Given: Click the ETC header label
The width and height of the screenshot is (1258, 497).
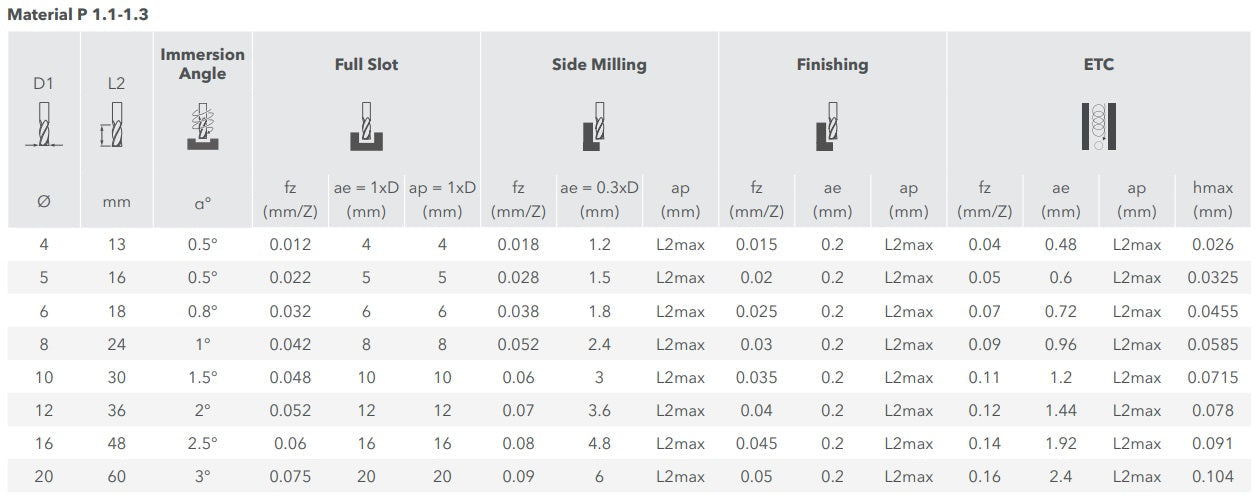Looking at the screenshot, I should point(1098,65).
